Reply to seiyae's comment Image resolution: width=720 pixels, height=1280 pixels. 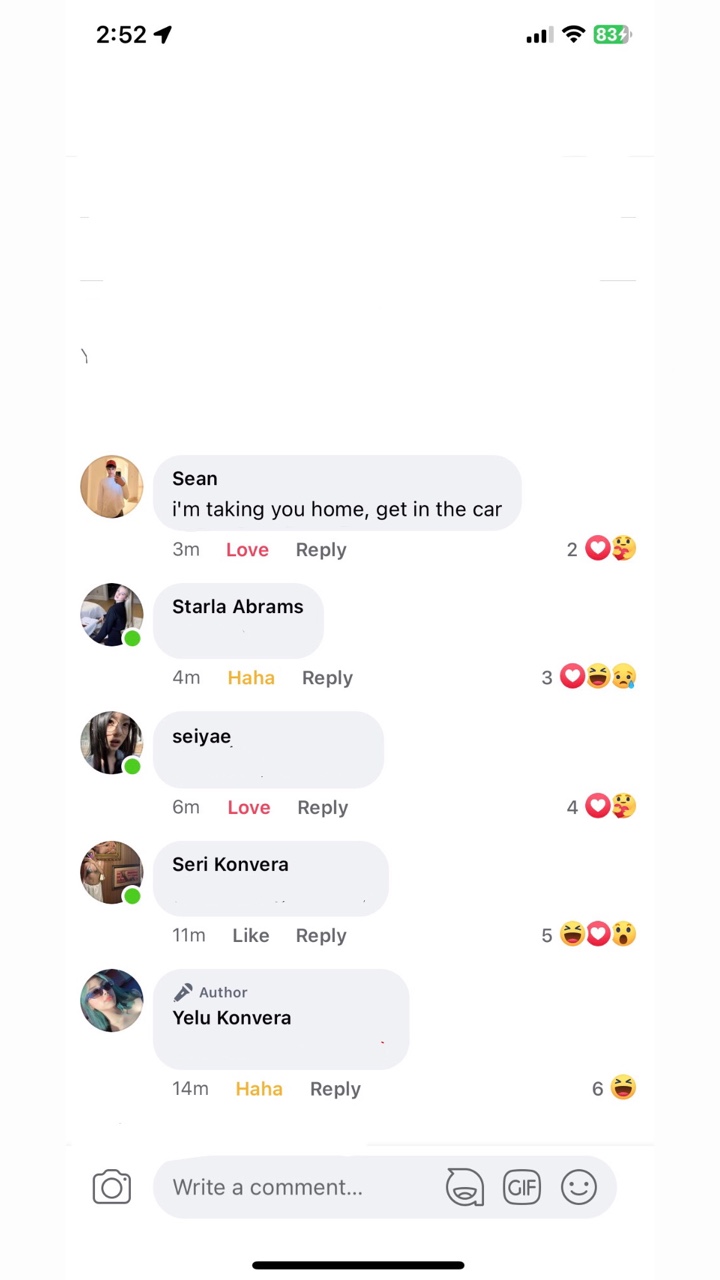point(323,808)
